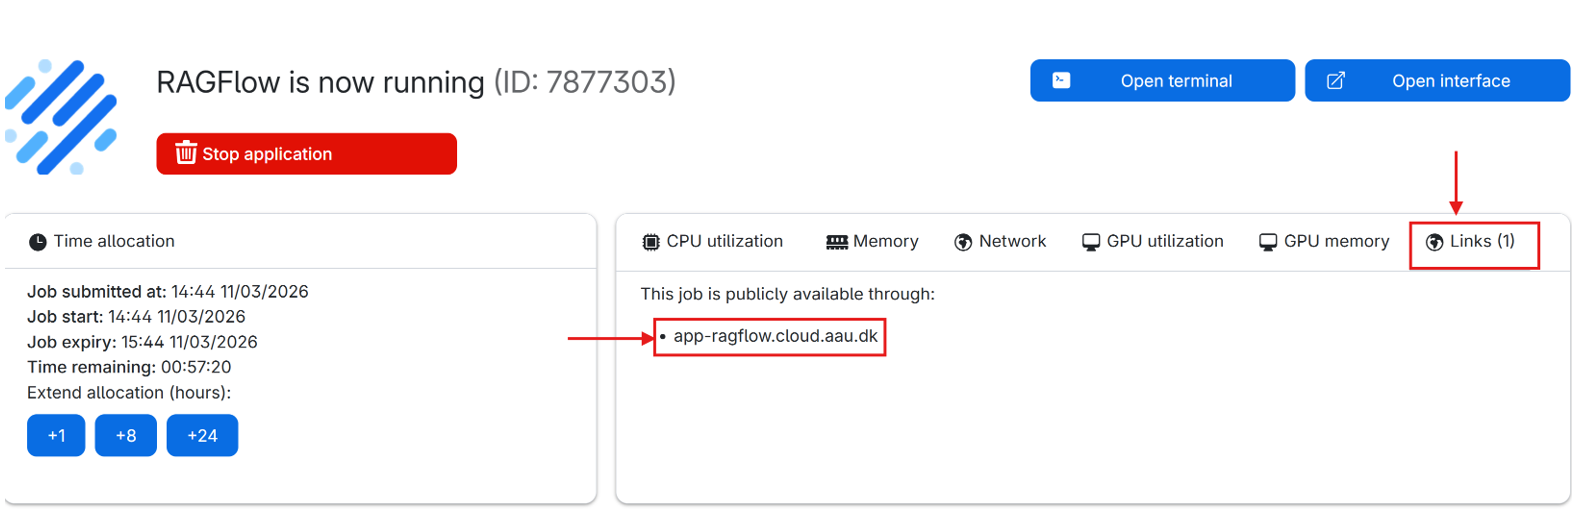
Task: Click the monitor icon for GPU memory
Action: pyautogui.click(x=1268, y=242)
